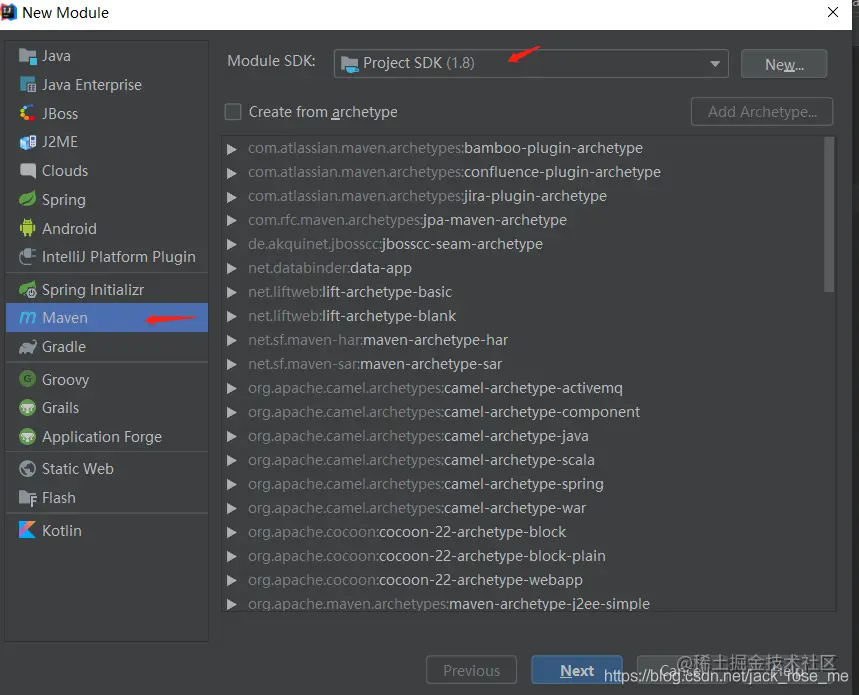Click the archetype list vertical scrollbar

pos(829,215)
